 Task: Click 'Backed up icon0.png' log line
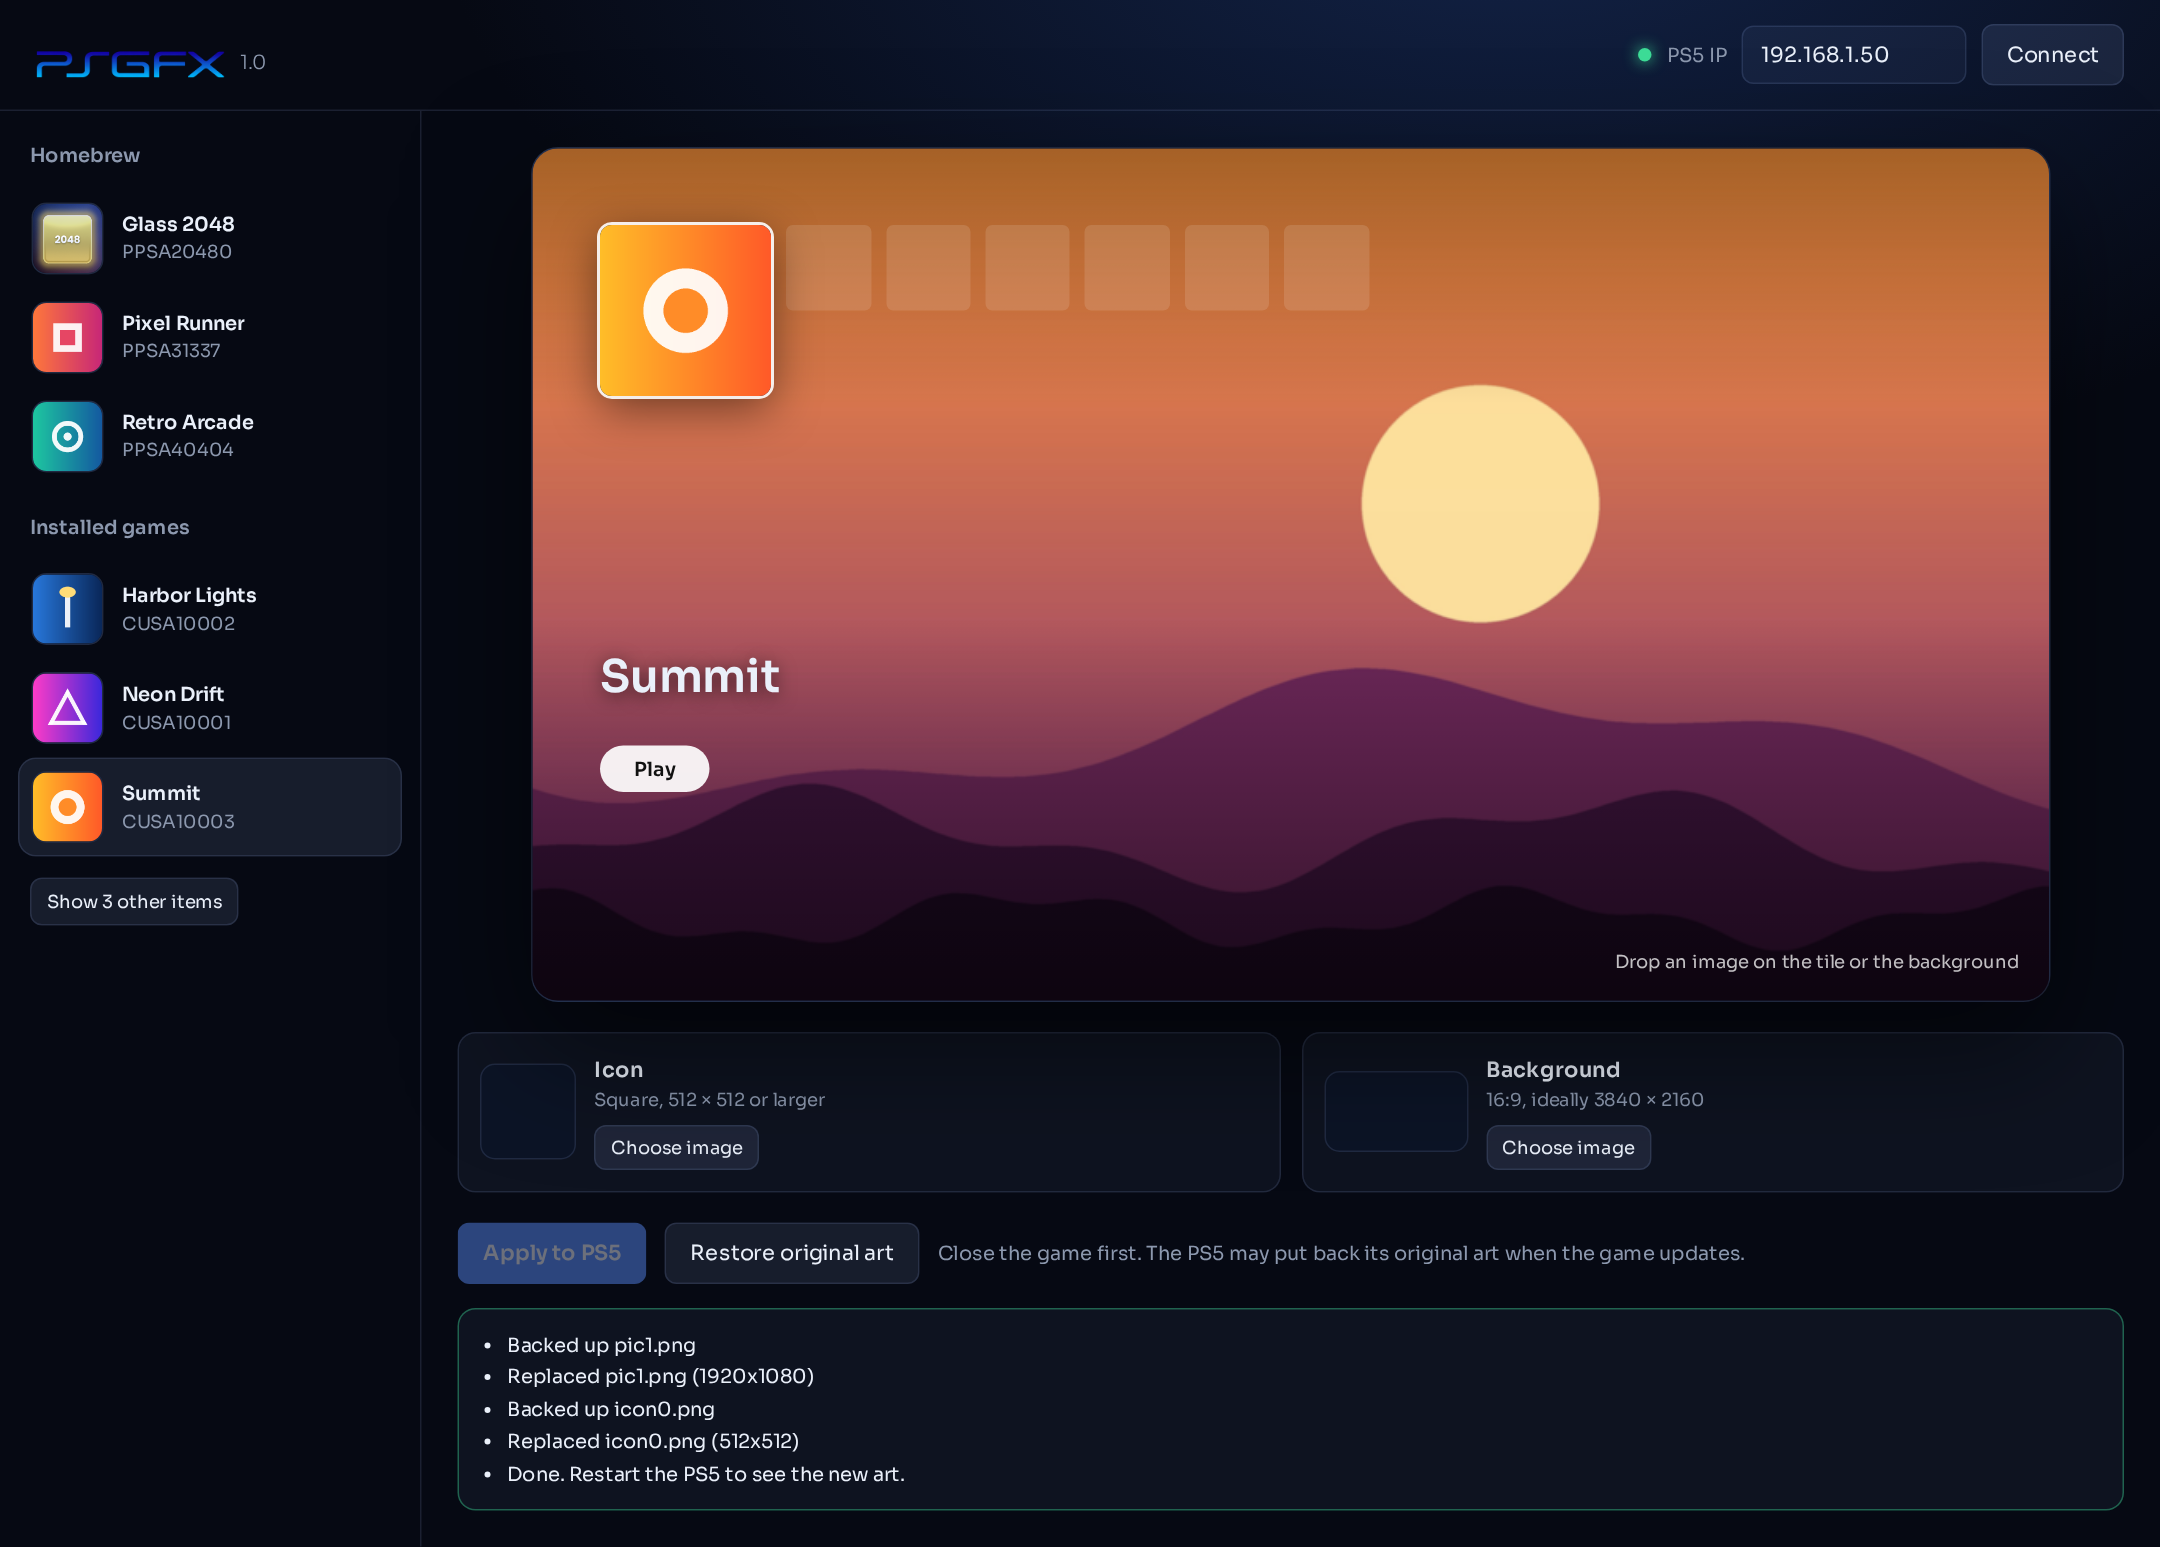coord(611,1409)
